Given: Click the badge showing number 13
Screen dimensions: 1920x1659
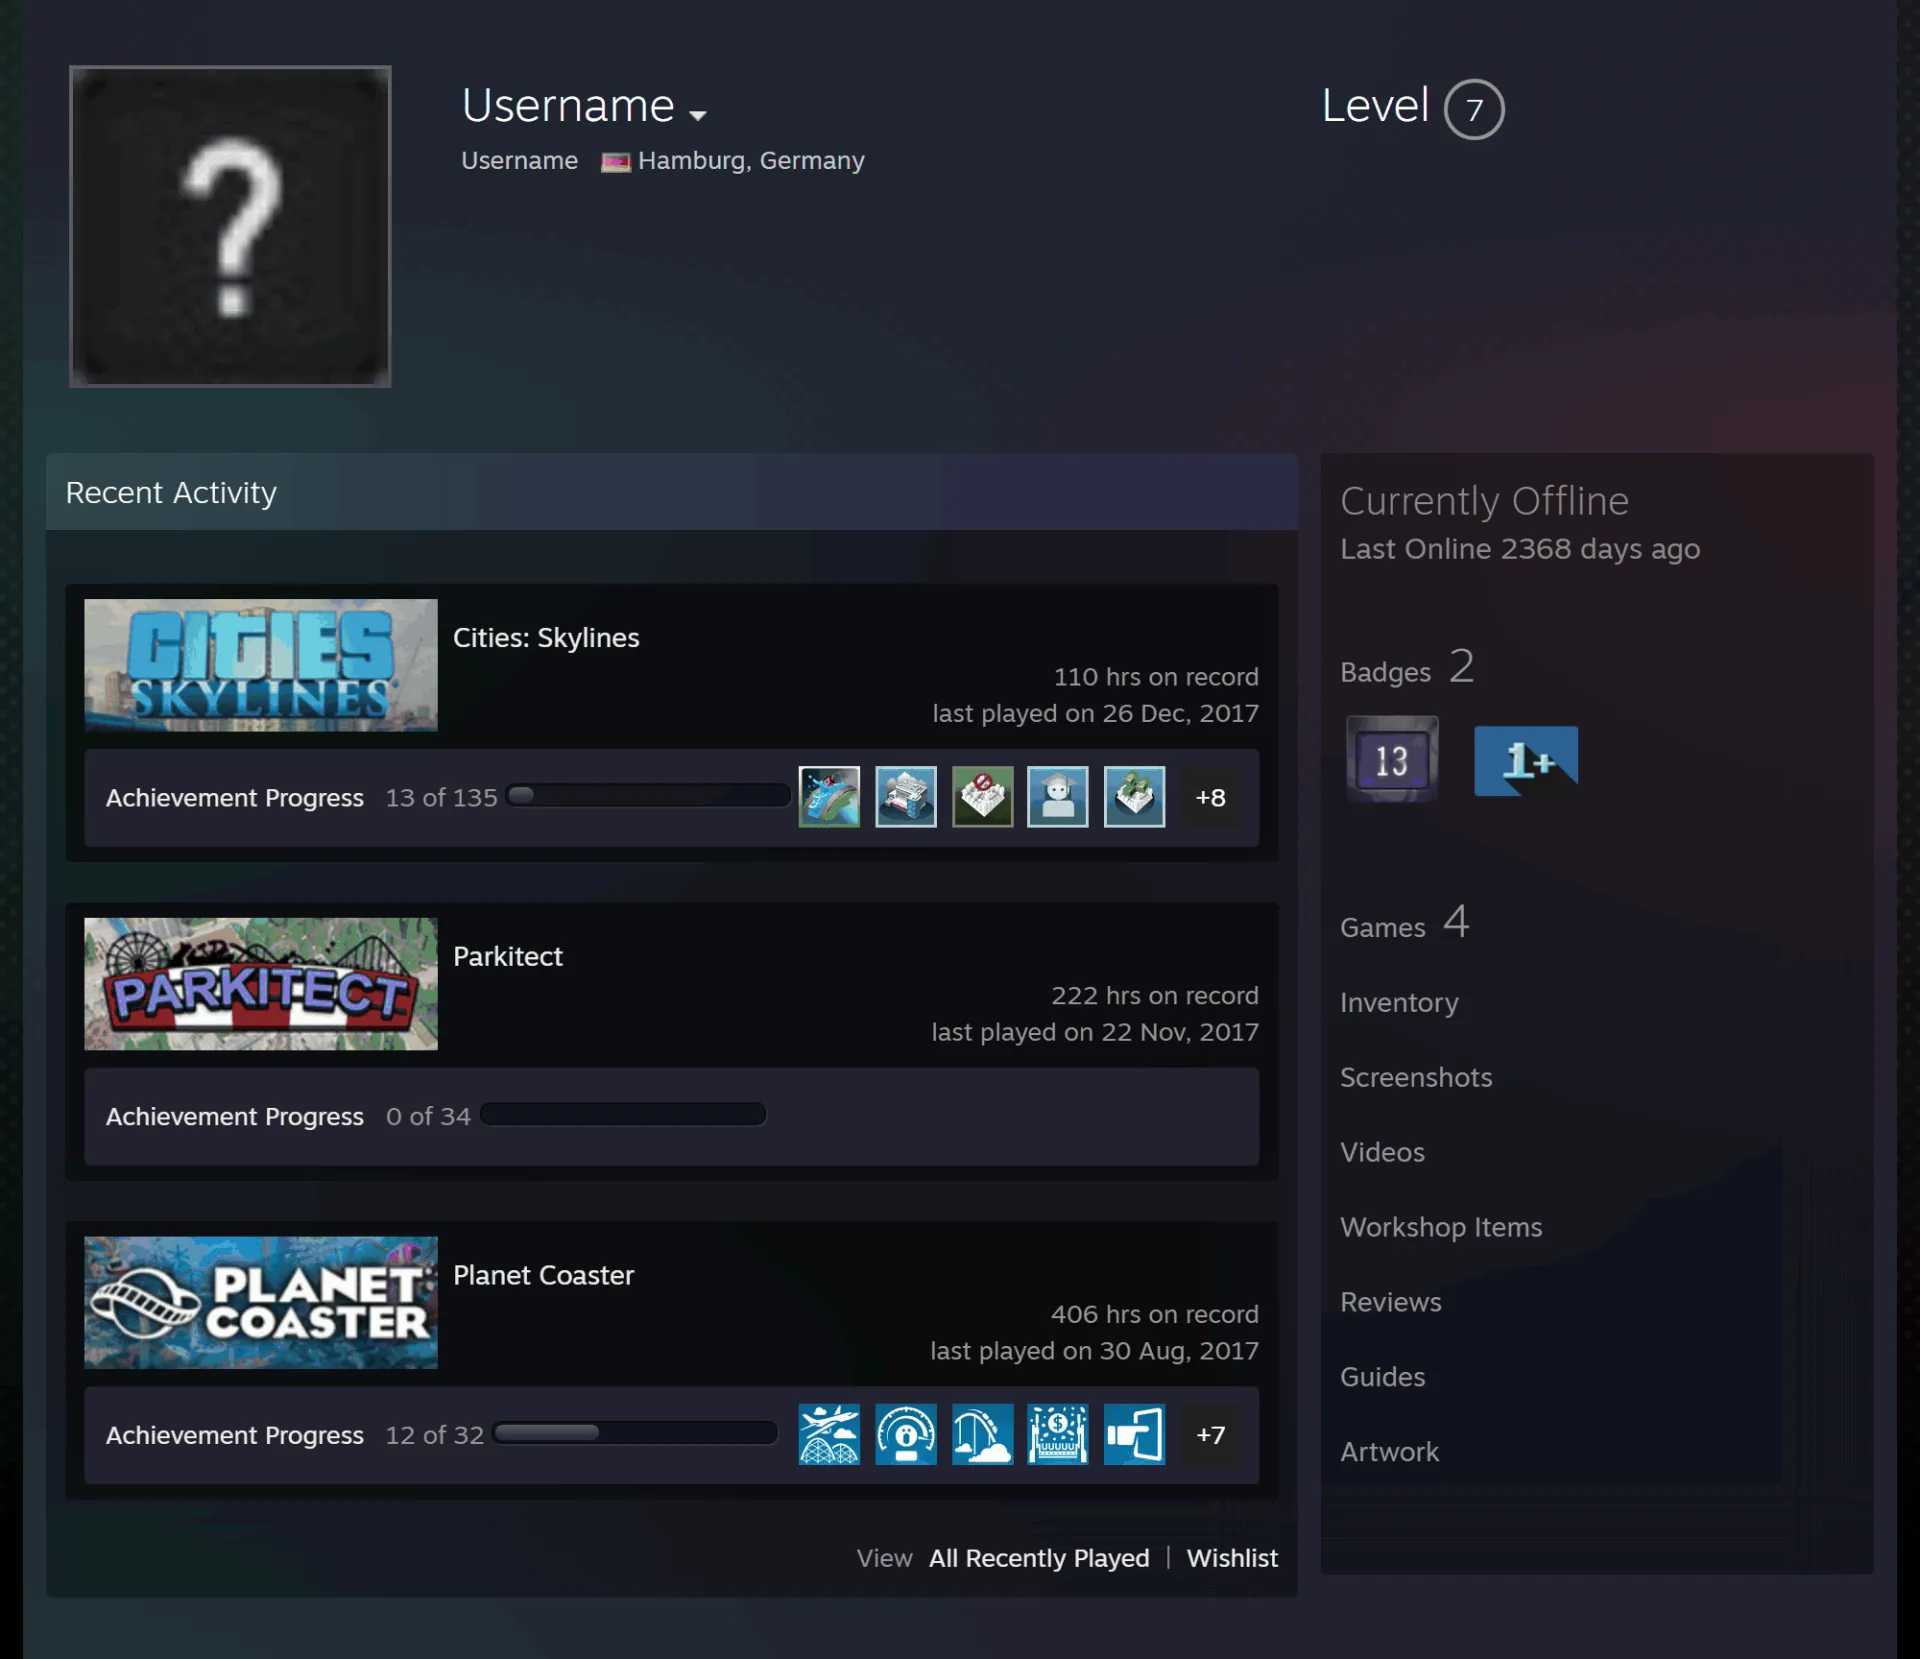Looking at the screenshot, I should (x=1392, y=759).
